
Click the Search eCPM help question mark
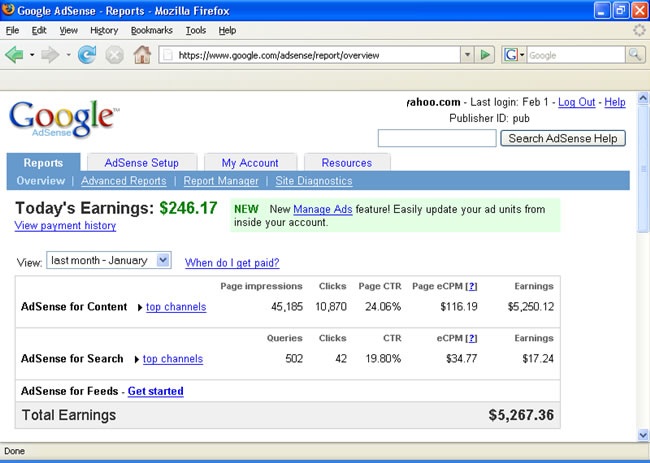tap(471, 338)
